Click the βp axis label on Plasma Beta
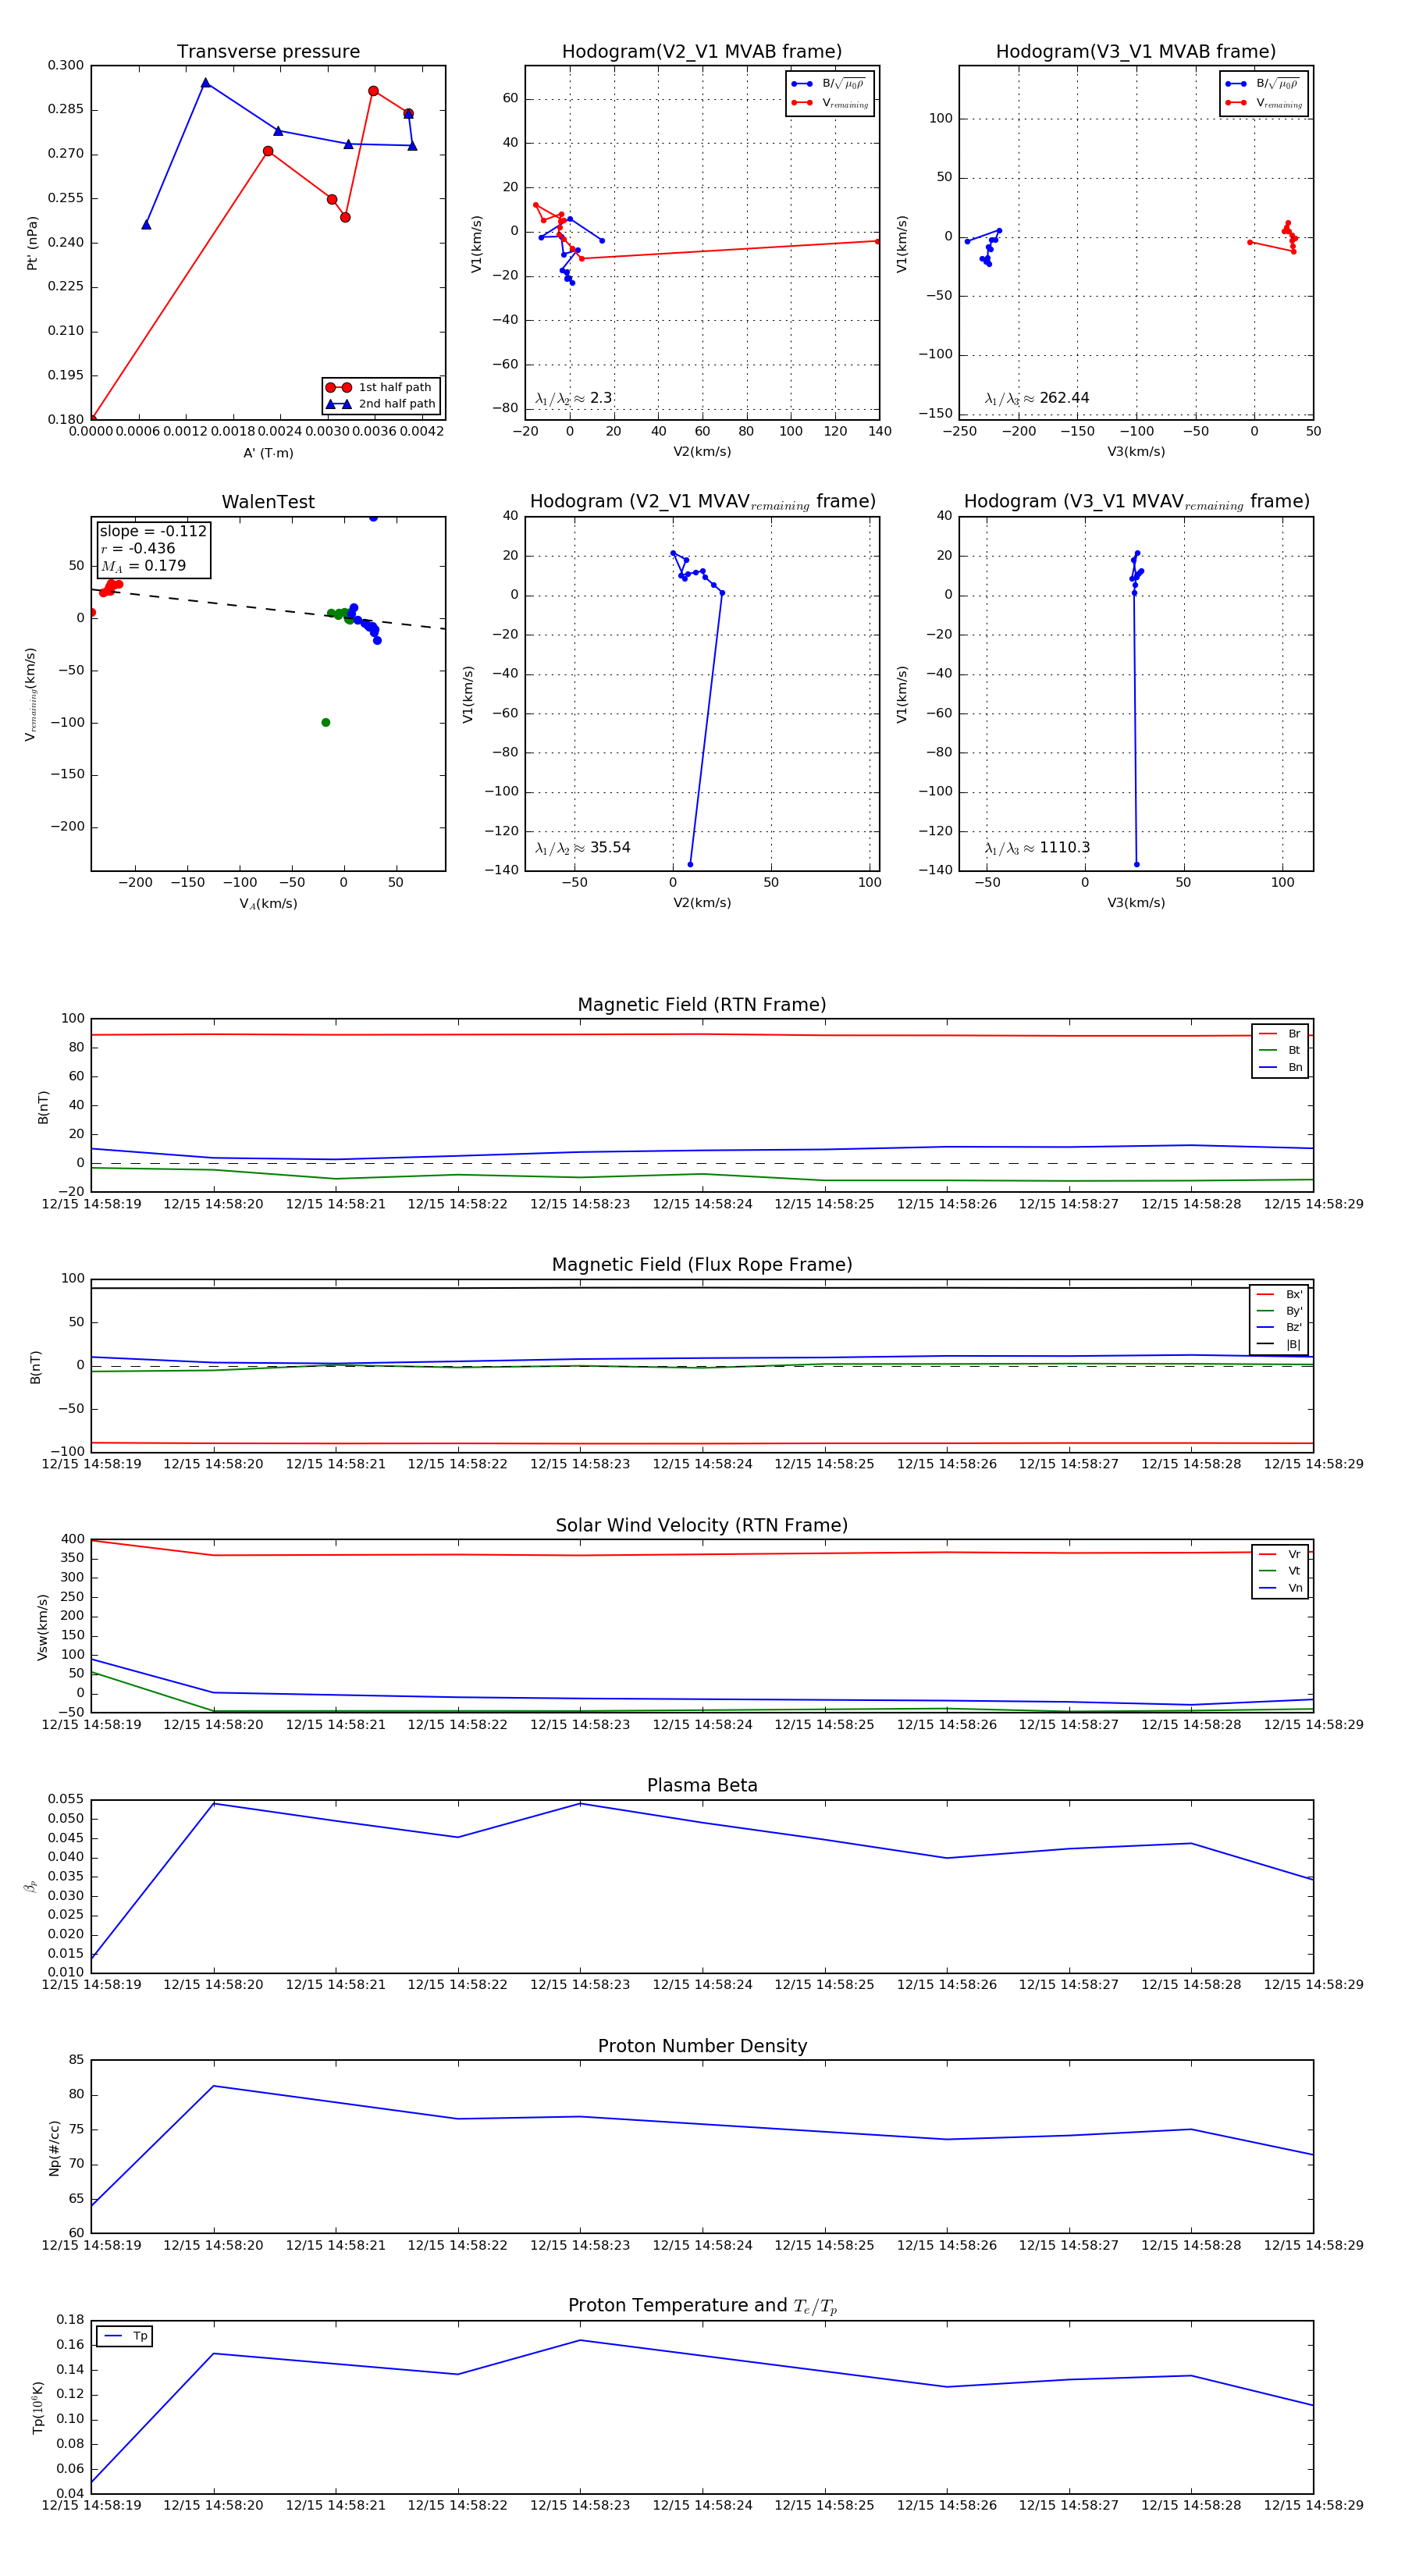The height and width of the screenshot is (2576, 1405). coord(31,1886)
